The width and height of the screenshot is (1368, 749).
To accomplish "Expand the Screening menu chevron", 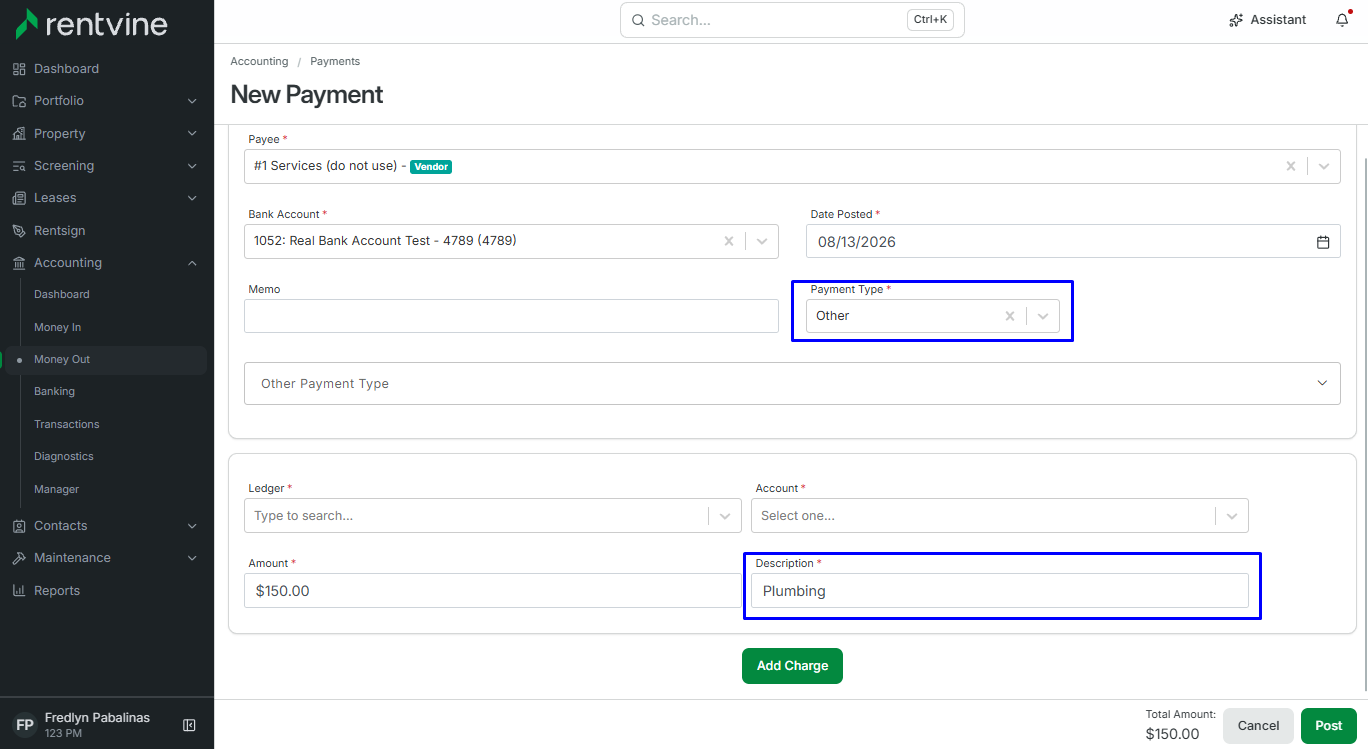I will pyautogui.click(x=192, y=166).
